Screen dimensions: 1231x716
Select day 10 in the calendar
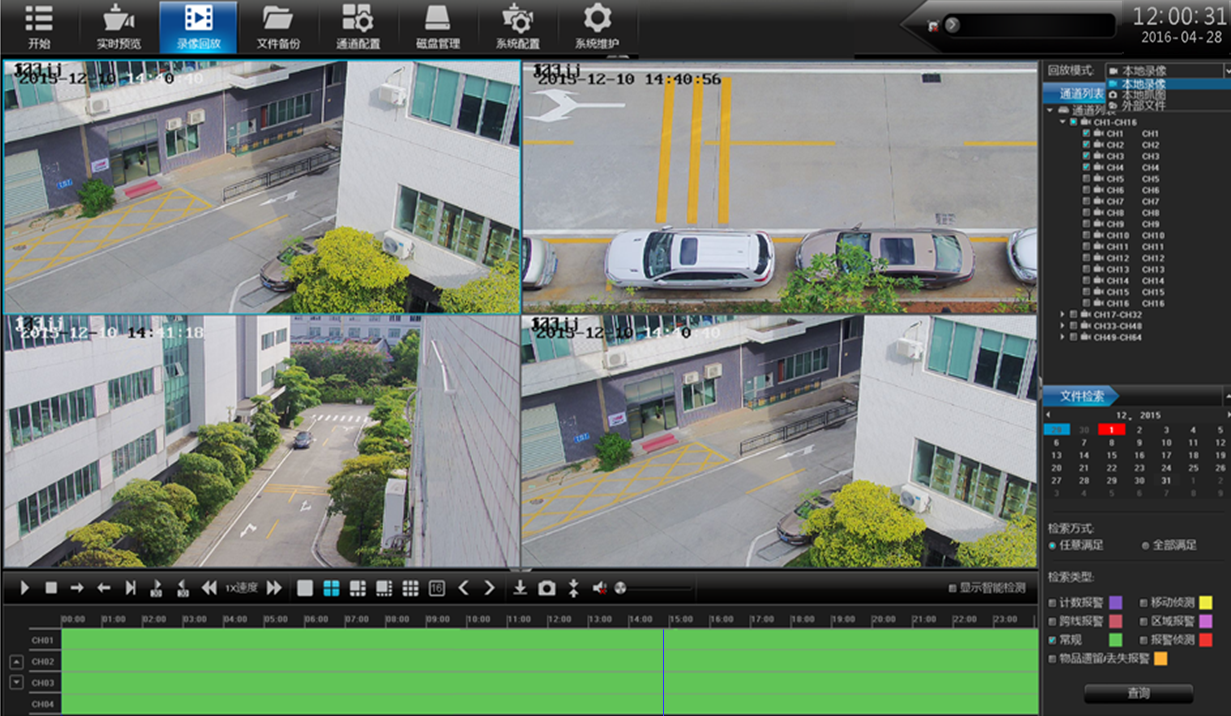tap(1166, 442)
